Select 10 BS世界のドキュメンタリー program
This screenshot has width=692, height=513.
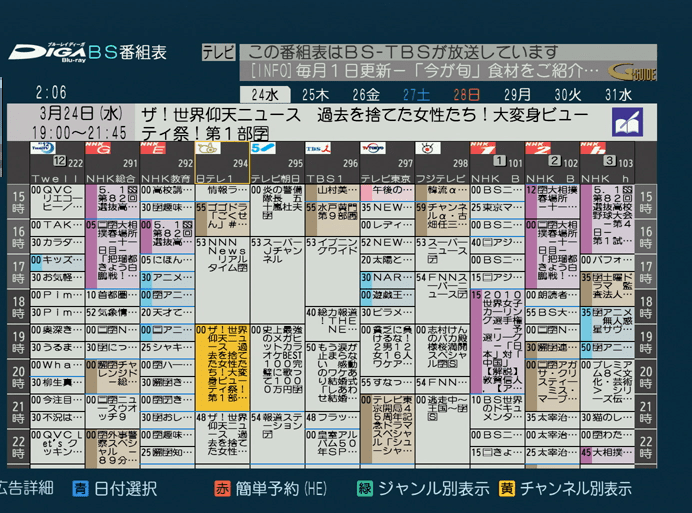pos(497,411)
